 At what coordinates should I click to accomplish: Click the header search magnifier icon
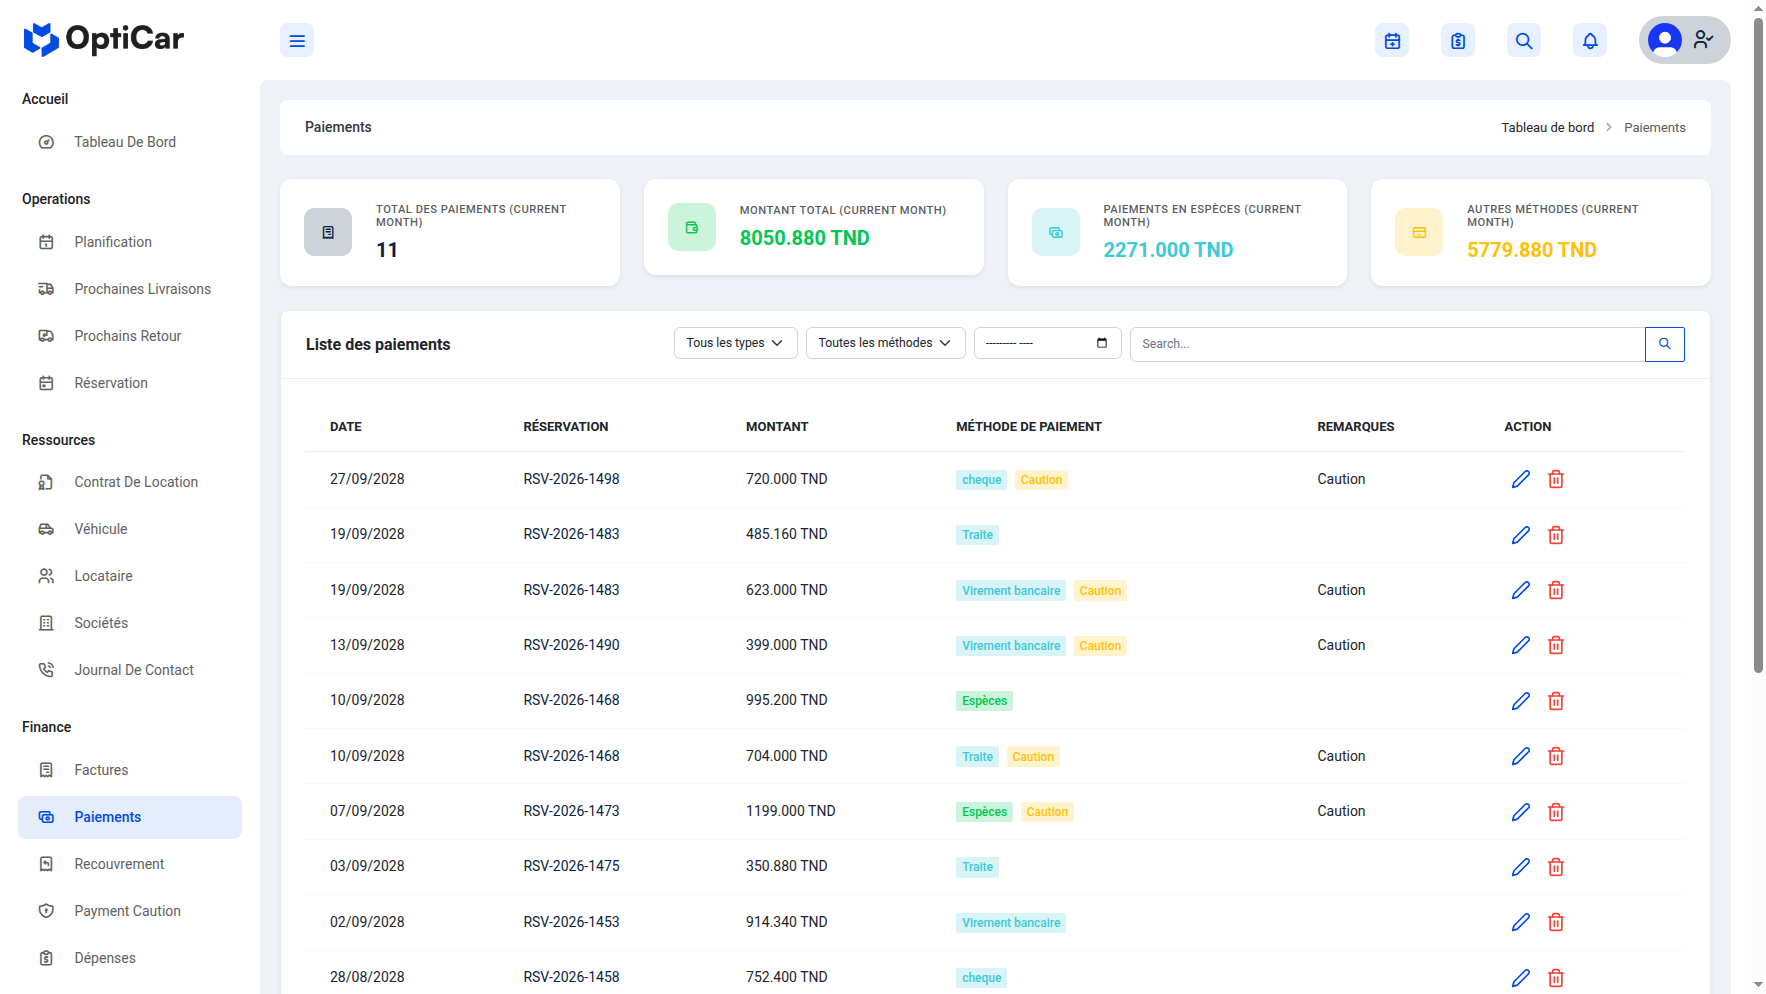[1524, 41]
